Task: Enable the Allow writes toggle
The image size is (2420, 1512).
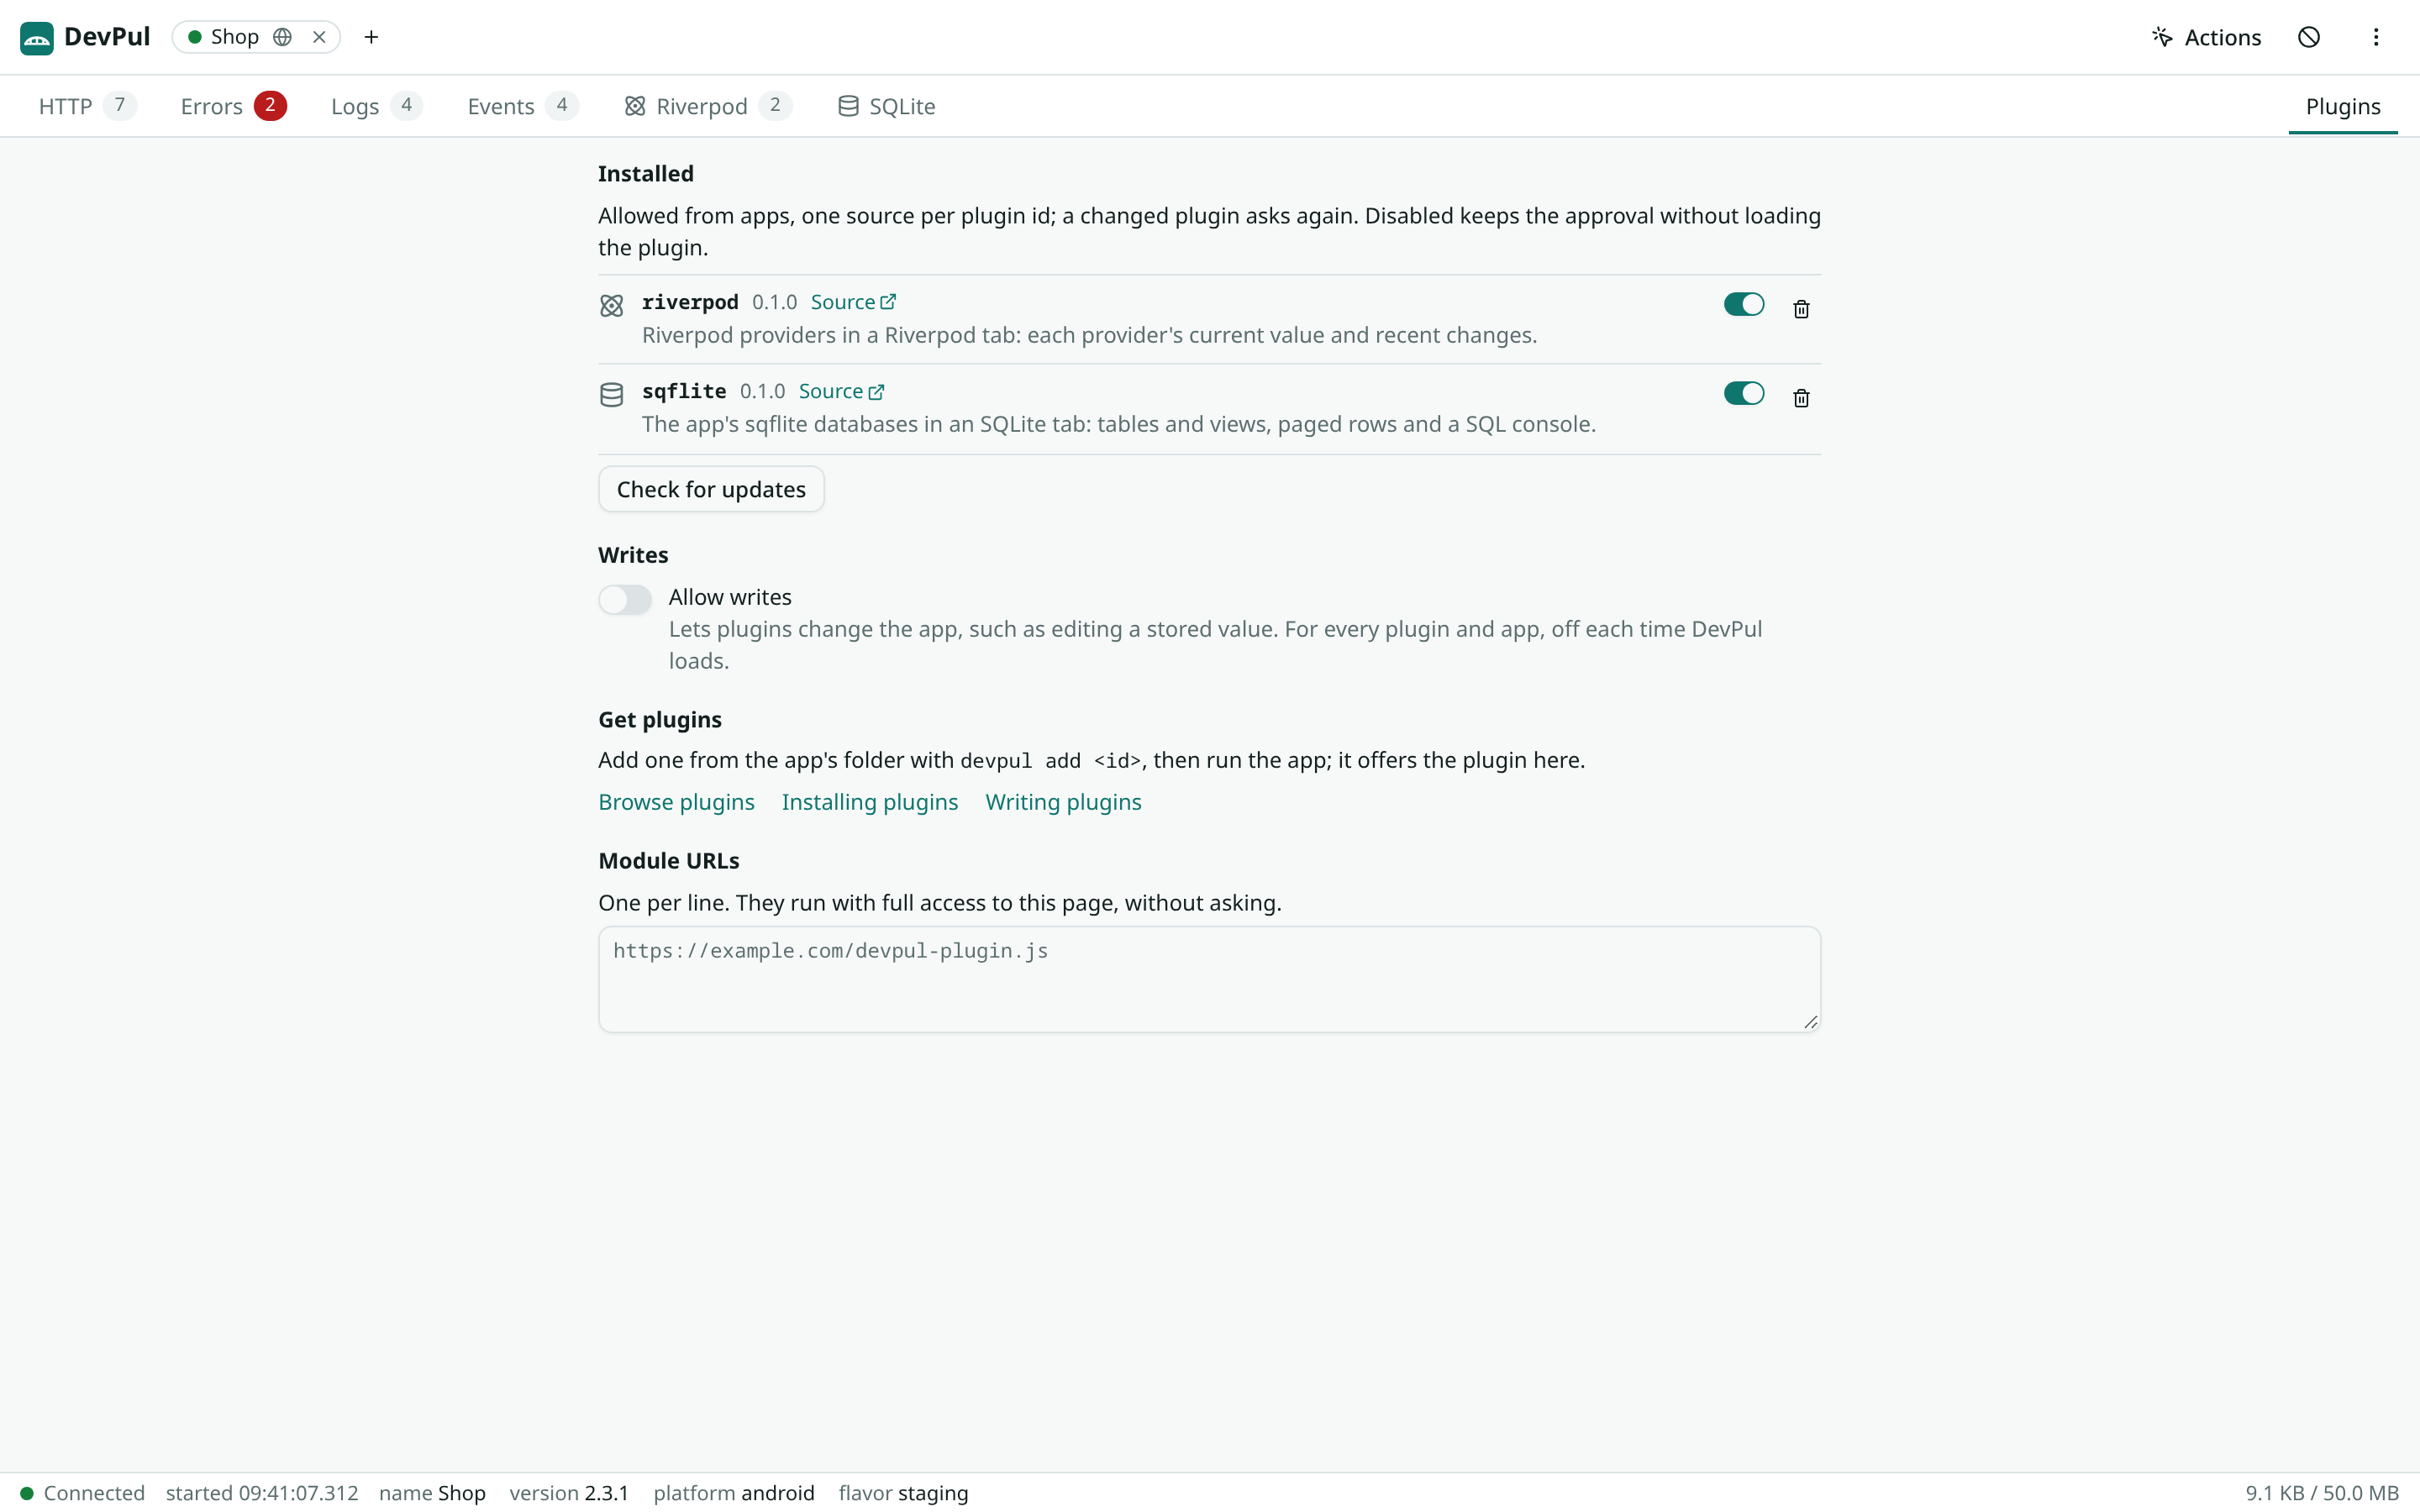Action: pos(625,599)
